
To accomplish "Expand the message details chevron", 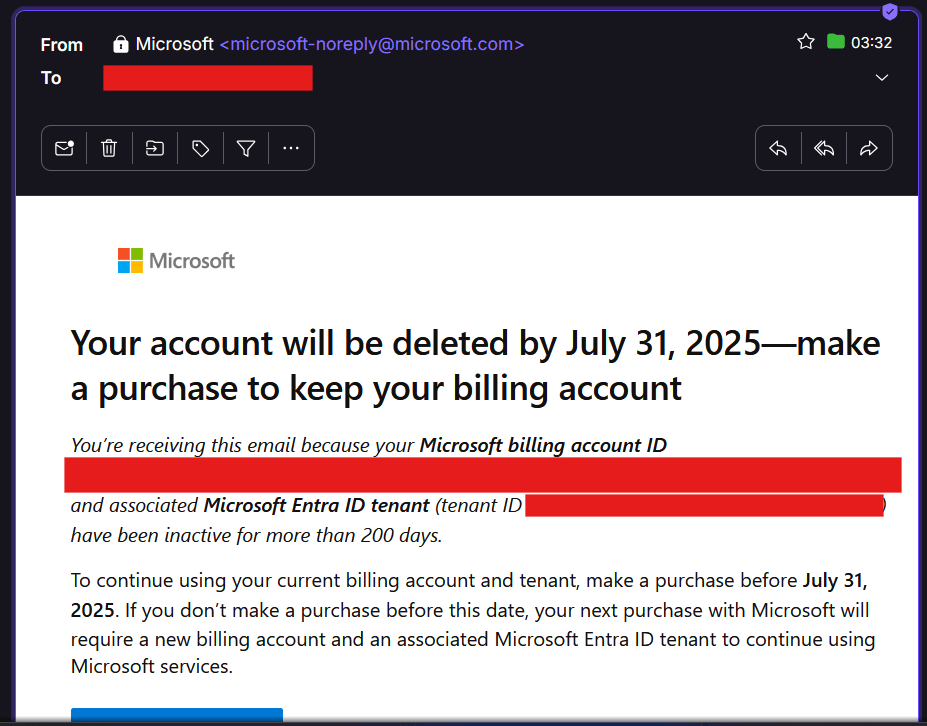I will [882, 77].
